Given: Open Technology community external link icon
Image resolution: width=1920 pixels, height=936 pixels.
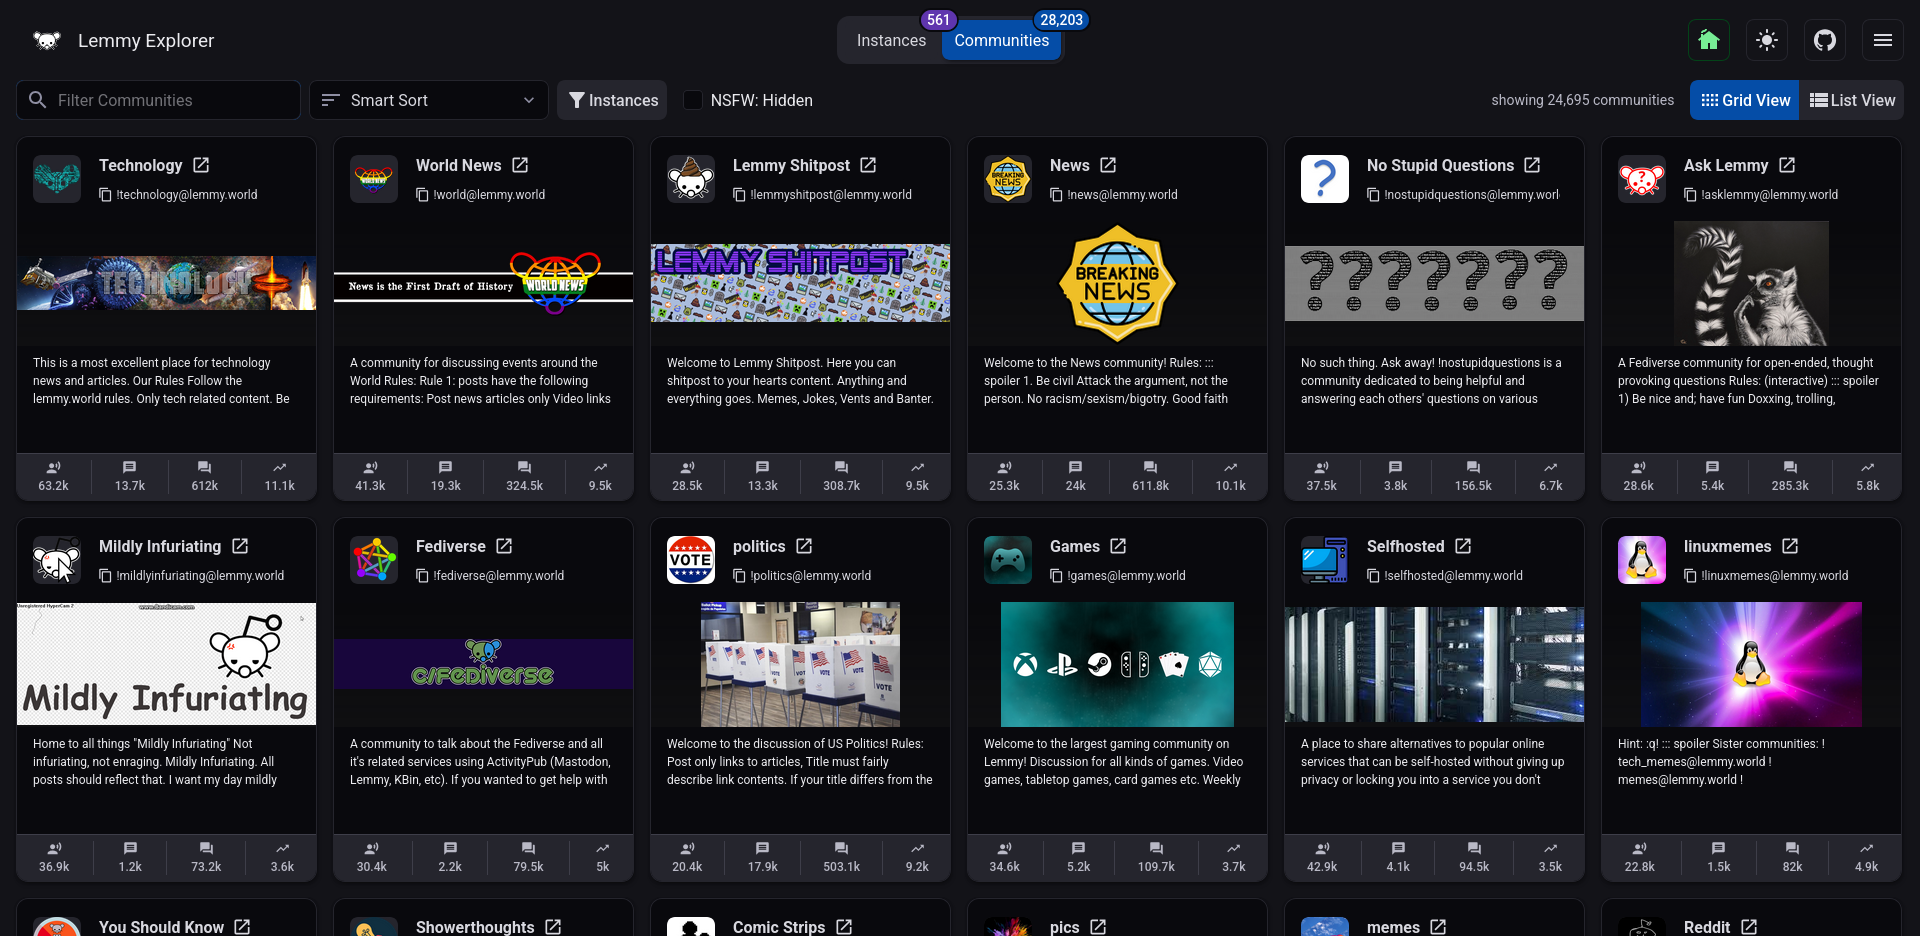Looking at the screenshot, I should pos(201,165).
